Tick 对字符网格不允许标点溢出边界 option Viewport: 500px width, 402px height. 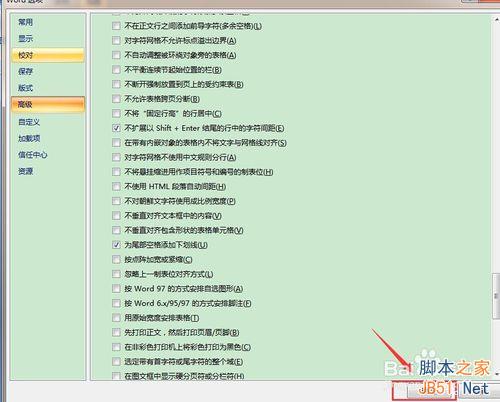pyautogui.click(x=116, y=40)
